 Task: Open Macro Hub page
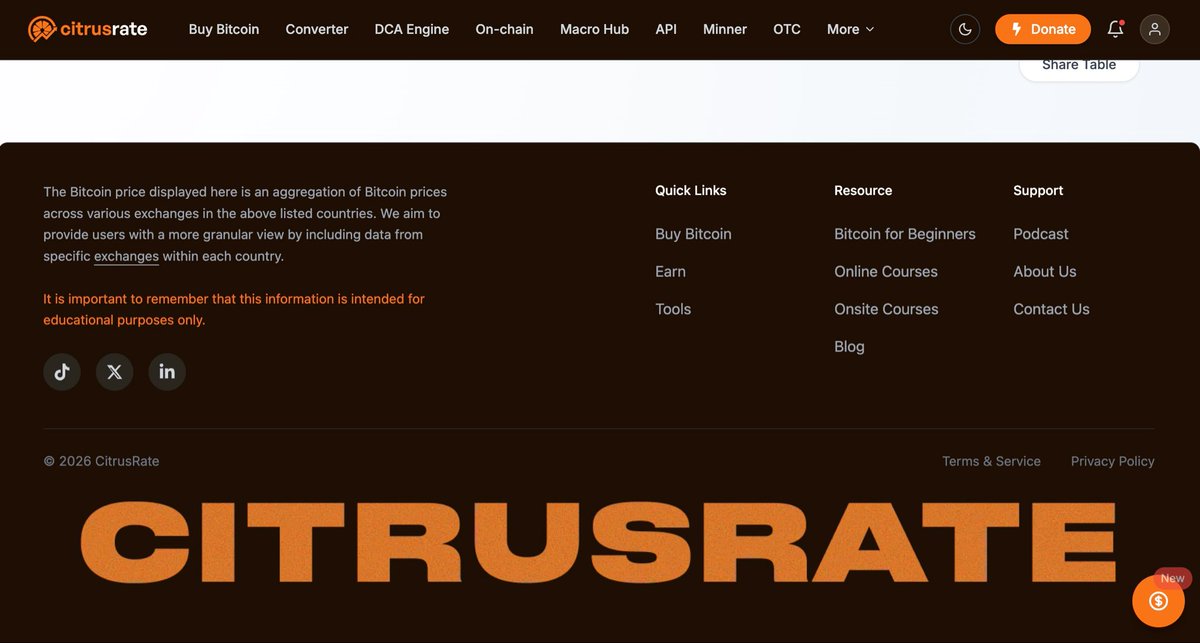click(595, 29)
